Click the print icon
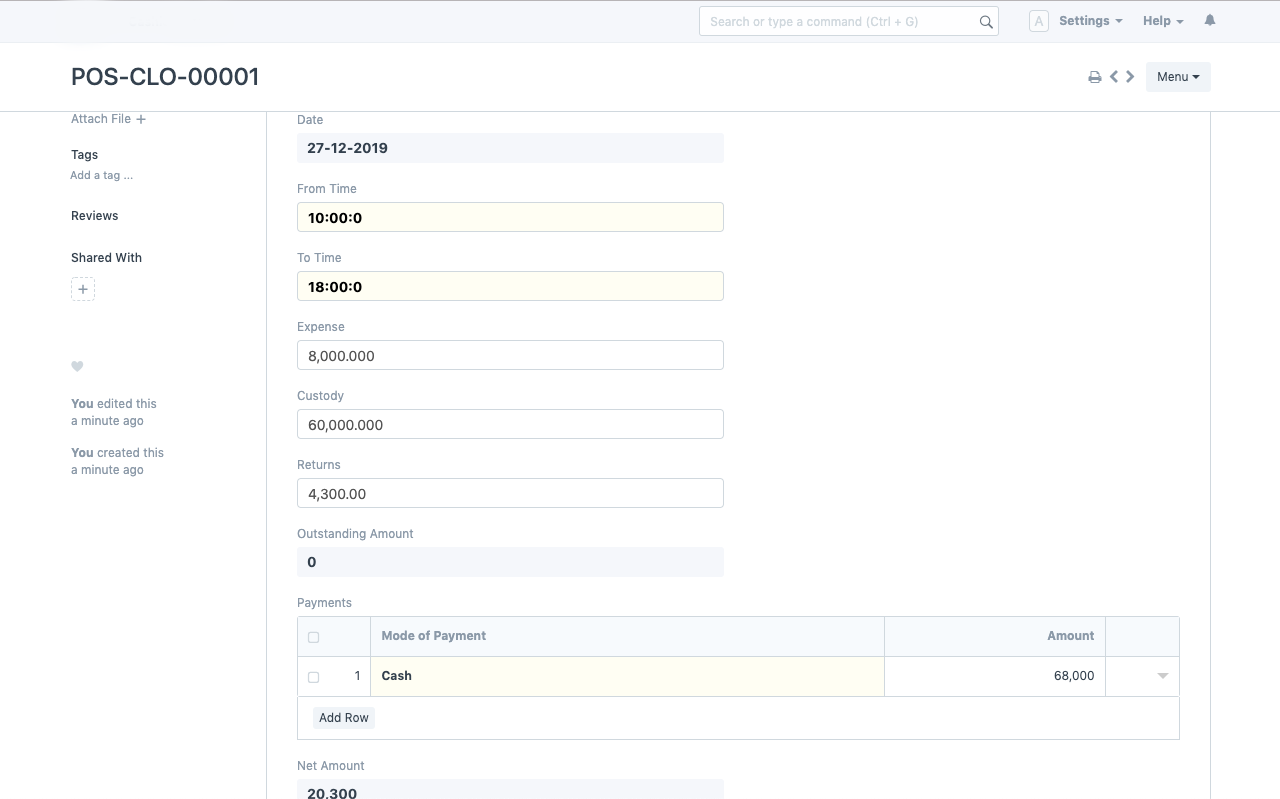Screen dimensions: 1280x799 point(1094,77)
